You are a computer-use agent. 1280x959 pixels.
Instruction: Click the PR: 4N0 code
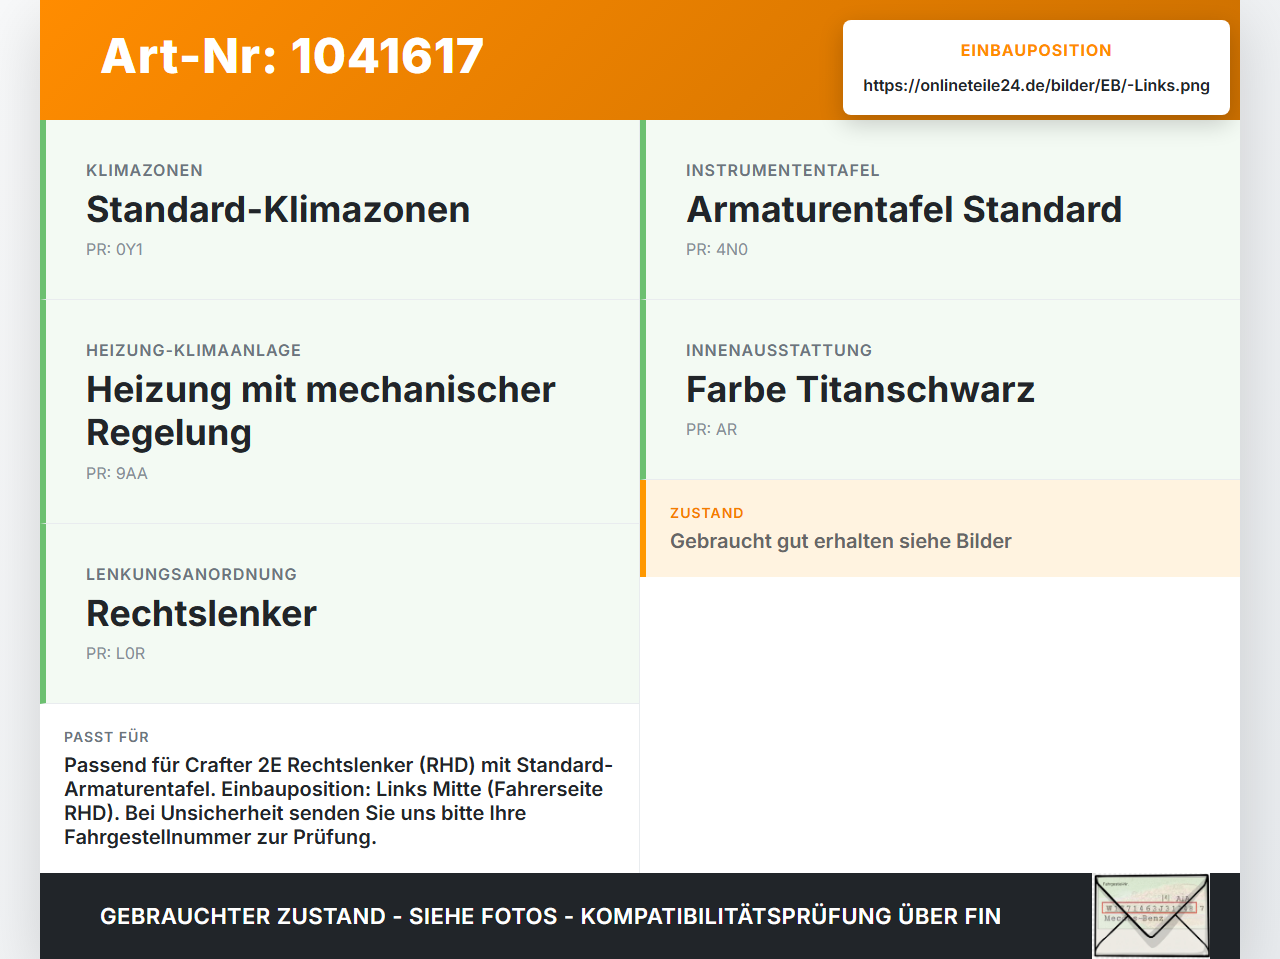[717, 249]
